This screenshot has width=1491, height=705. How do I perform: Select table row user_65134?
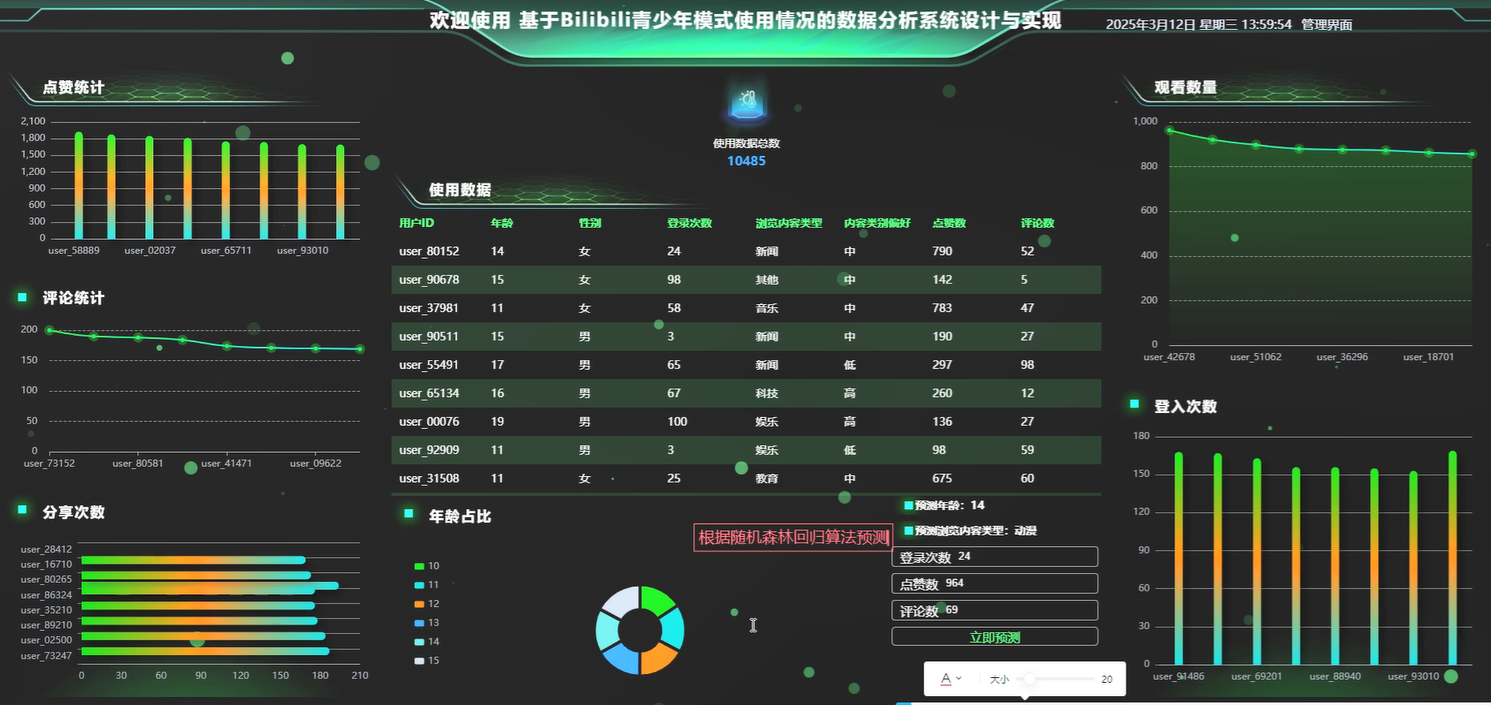pyautogui.click(x=746, y=393)
